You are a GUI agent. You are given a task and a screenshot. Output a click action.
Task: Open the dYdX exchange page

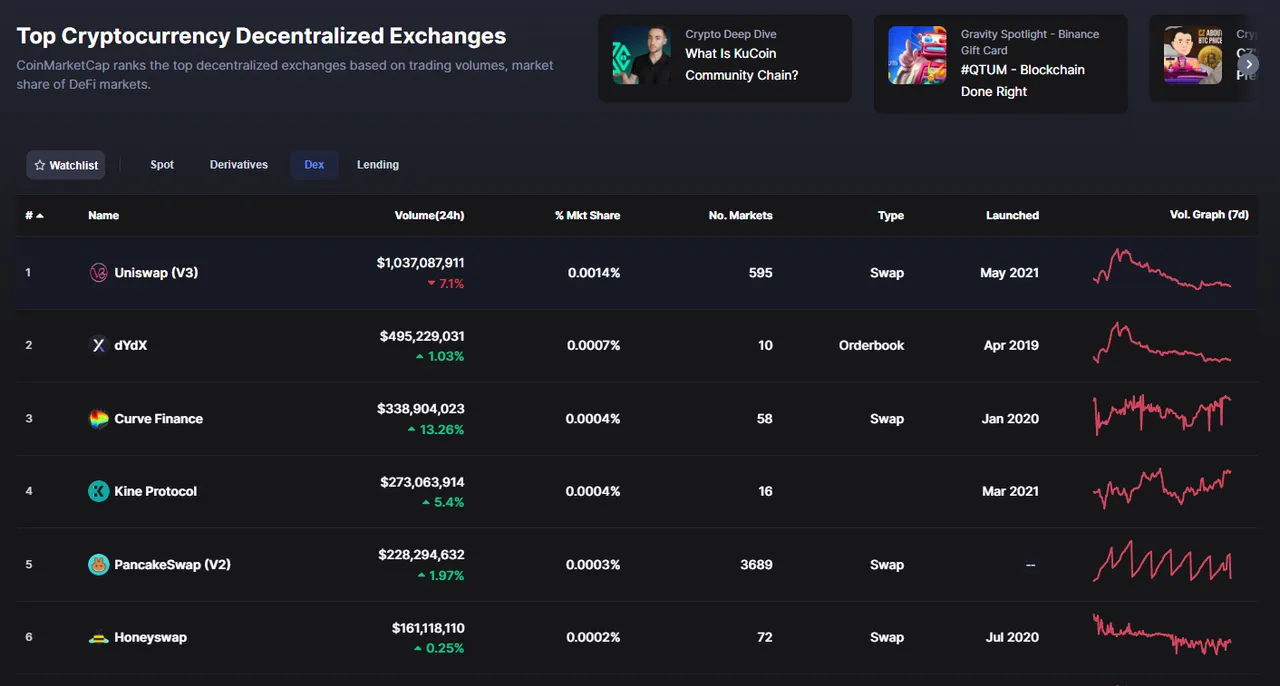pyautogui.click(x=130, y=345)
